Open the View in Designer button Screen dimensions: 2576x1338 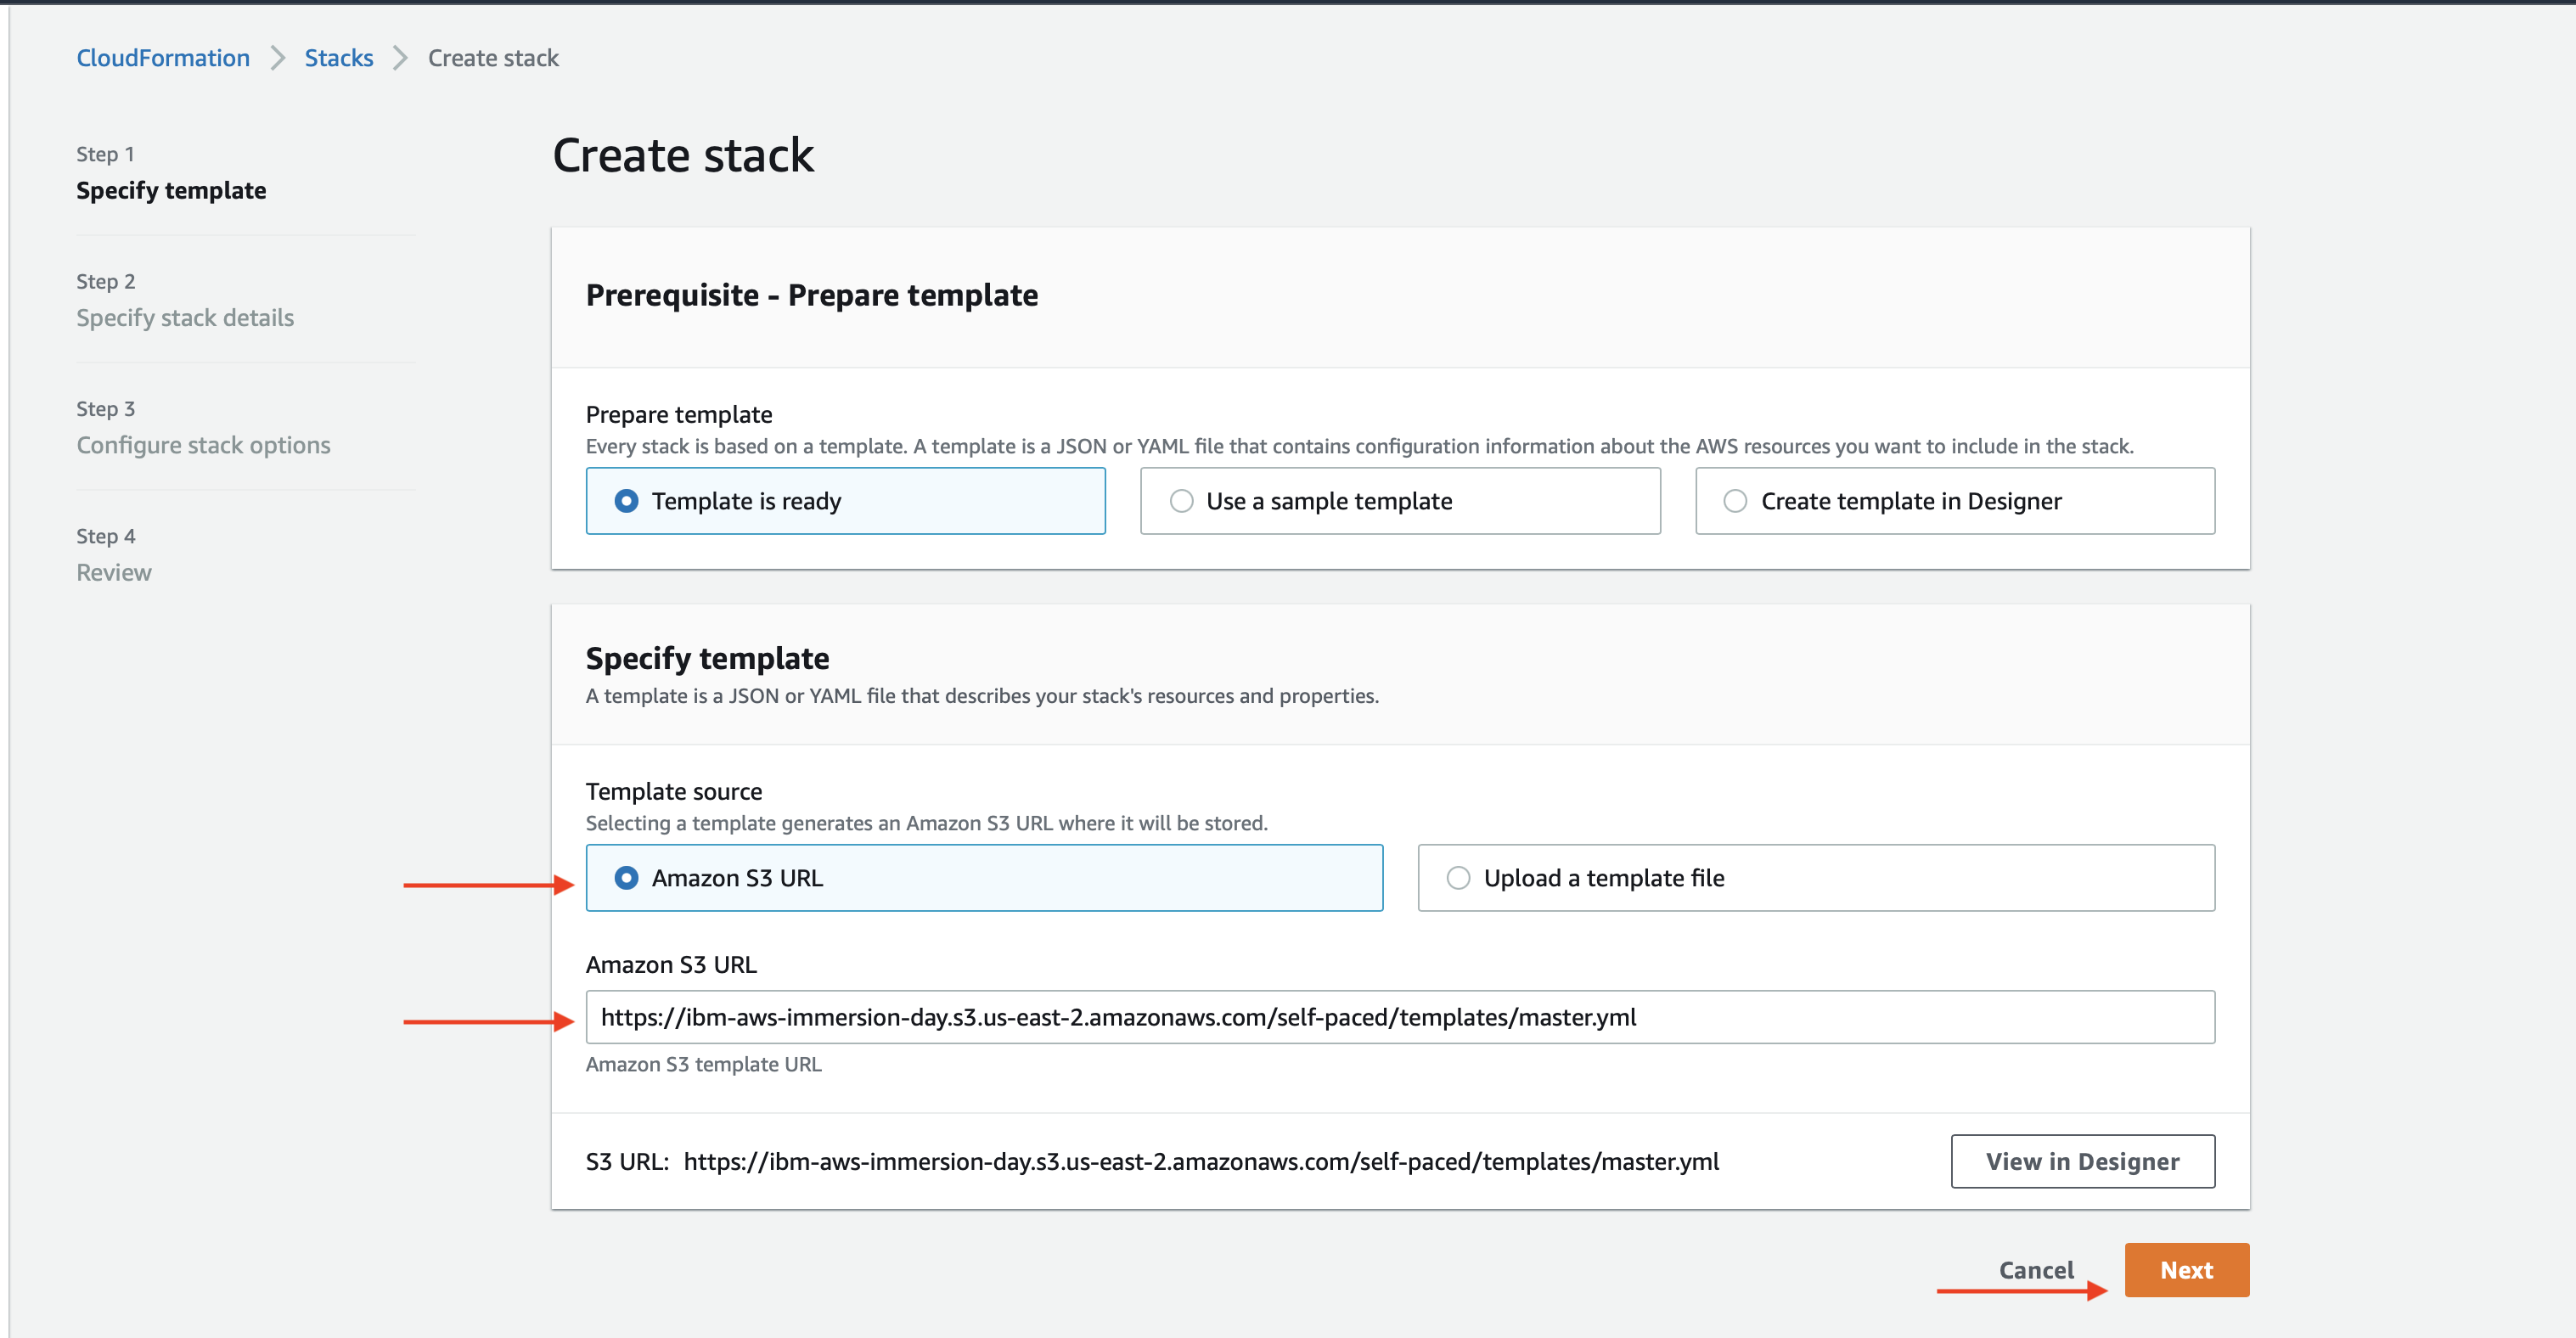pos(2083,1161)
